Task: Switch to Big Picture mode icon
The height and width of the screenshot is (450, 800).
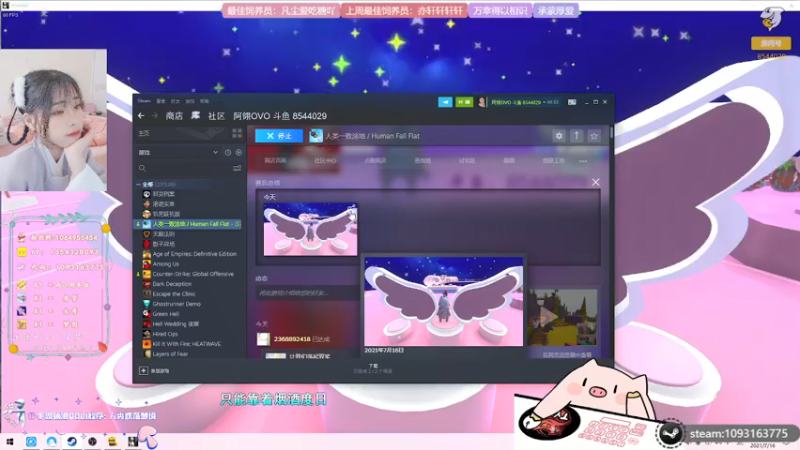Action: coord(572,102)
